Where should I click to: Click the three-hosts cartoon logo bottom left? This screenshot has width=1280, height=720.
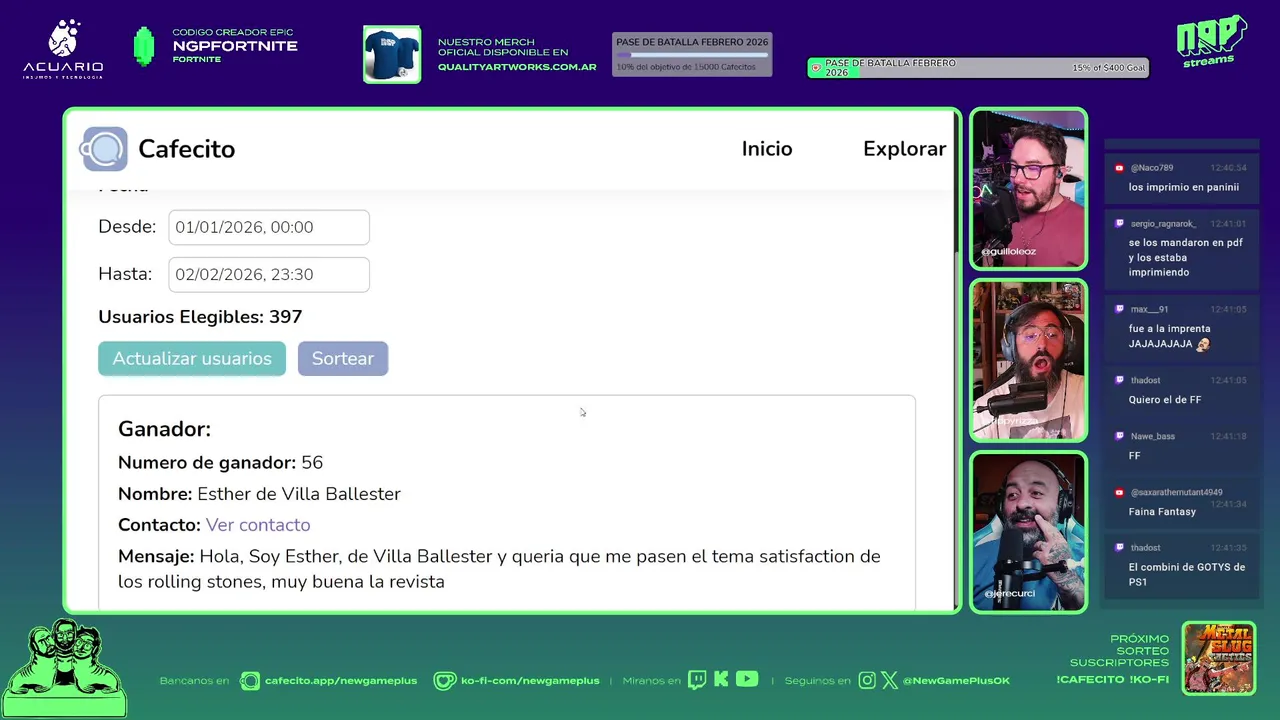point(64,666)
